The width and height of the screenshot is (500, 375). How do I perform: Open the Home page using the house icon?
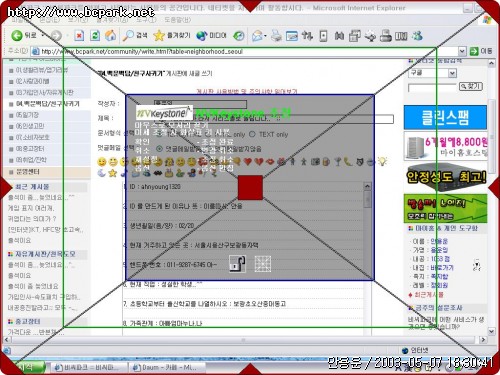pos(111,35)
